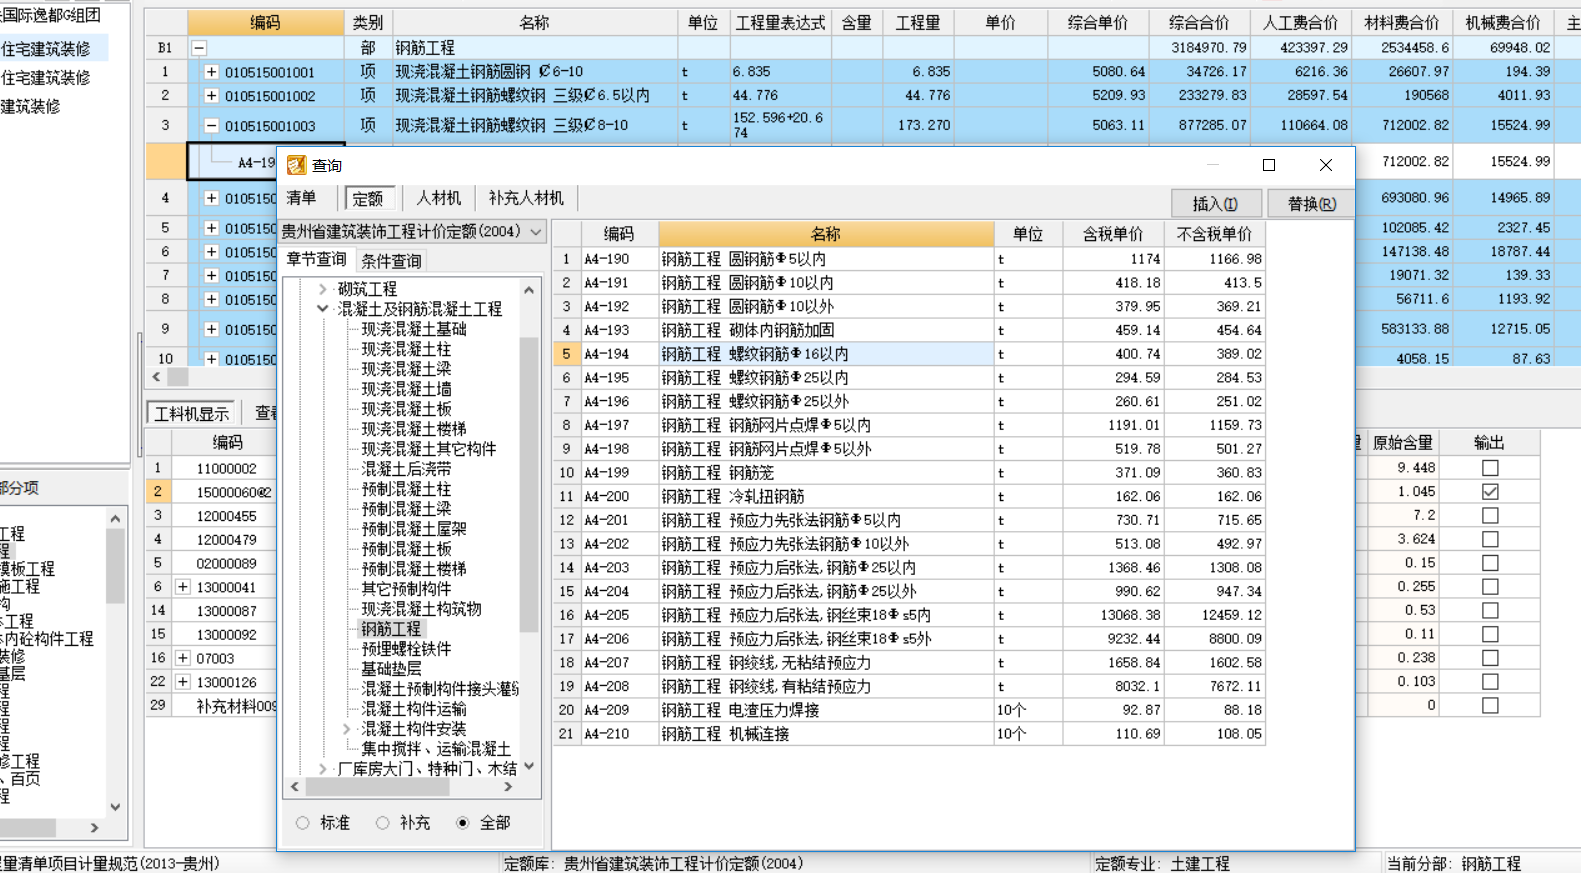Screen dimensions: 1581x873
Task: Open the 补充人材机 tab
Action: click(526, 198)
